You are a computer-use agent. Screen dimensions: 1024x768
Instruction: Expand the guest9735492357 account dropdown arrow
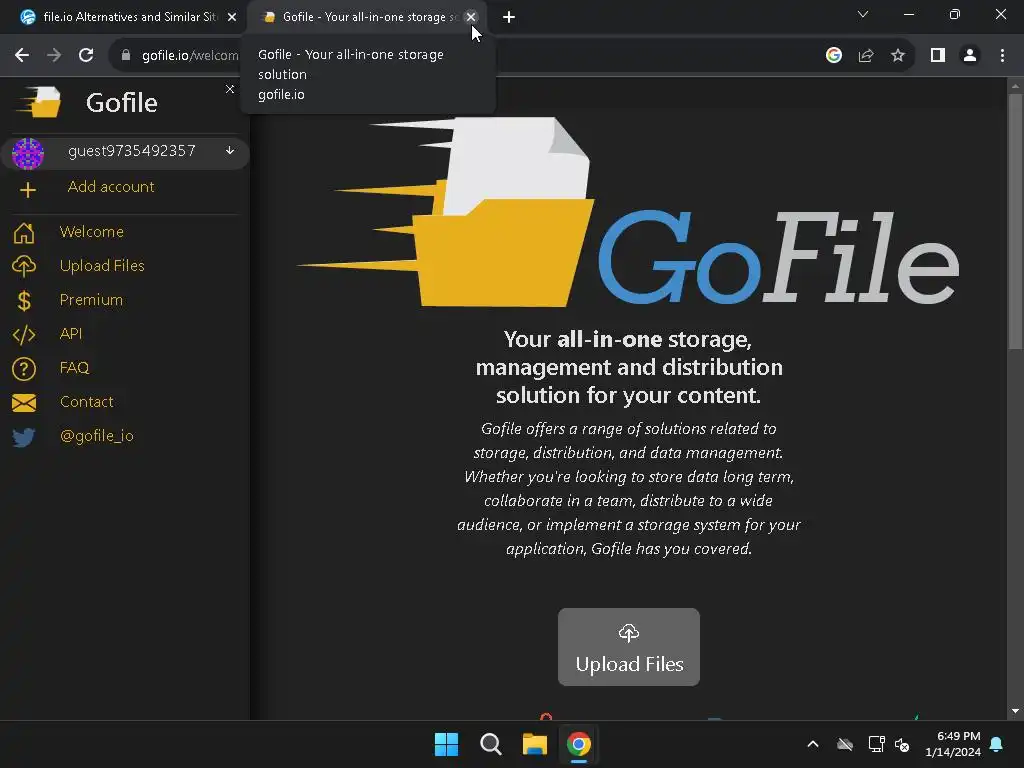click(230, 151)
